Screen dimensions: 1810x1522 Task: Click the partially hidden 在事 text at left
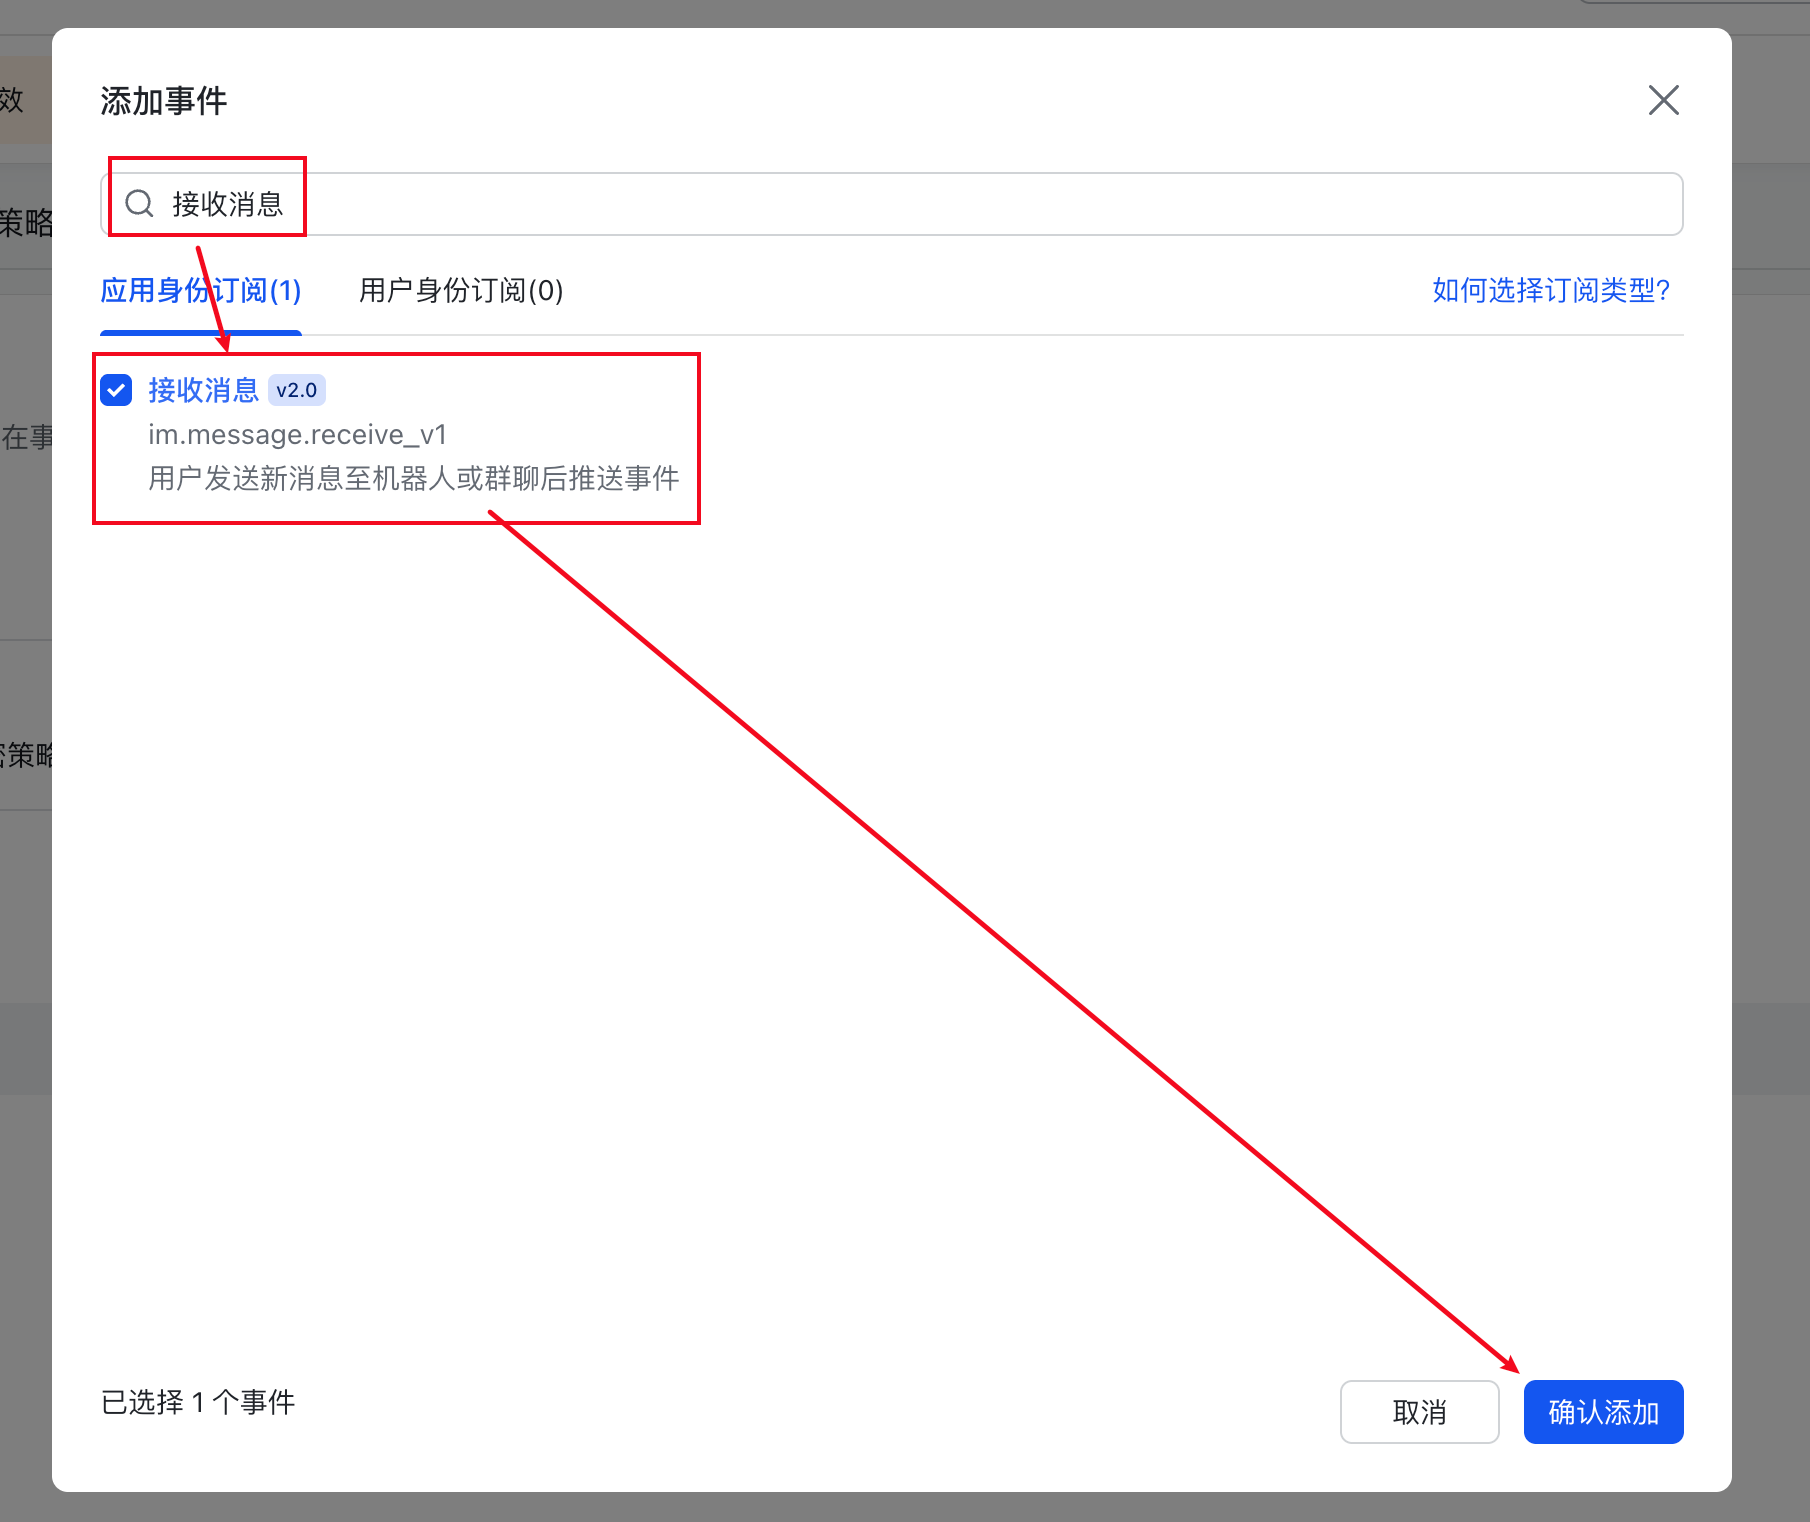tap(27, 437)
